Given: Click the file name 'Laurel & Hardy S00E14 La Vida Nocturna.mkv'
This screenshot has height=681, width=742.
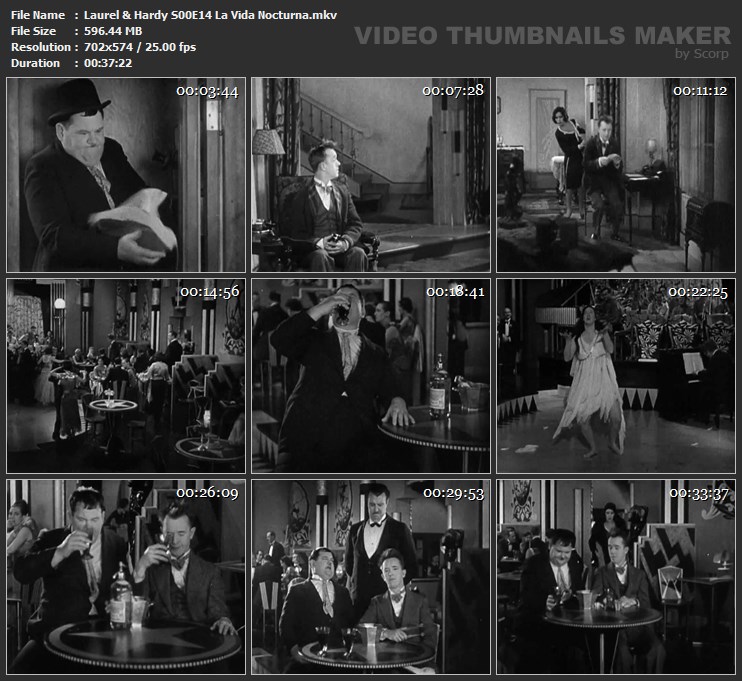Looking at the screenshot, I should tap(211, 15).
